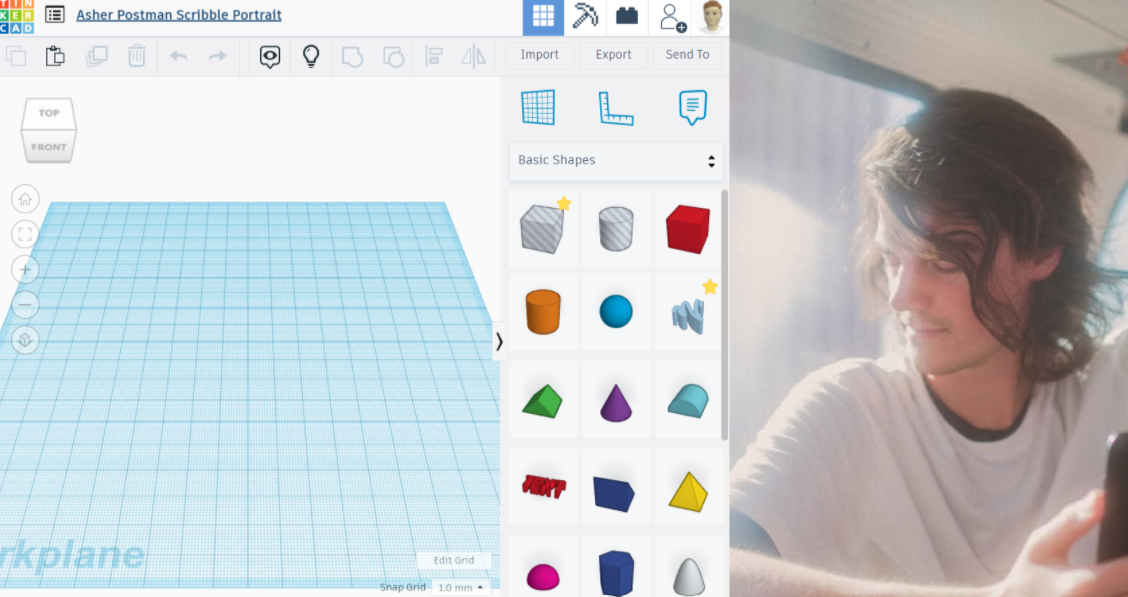Select the magenta Half Sphere shape
The image size is (1128, 597).
pyautogui.click(x=542, y=575)
